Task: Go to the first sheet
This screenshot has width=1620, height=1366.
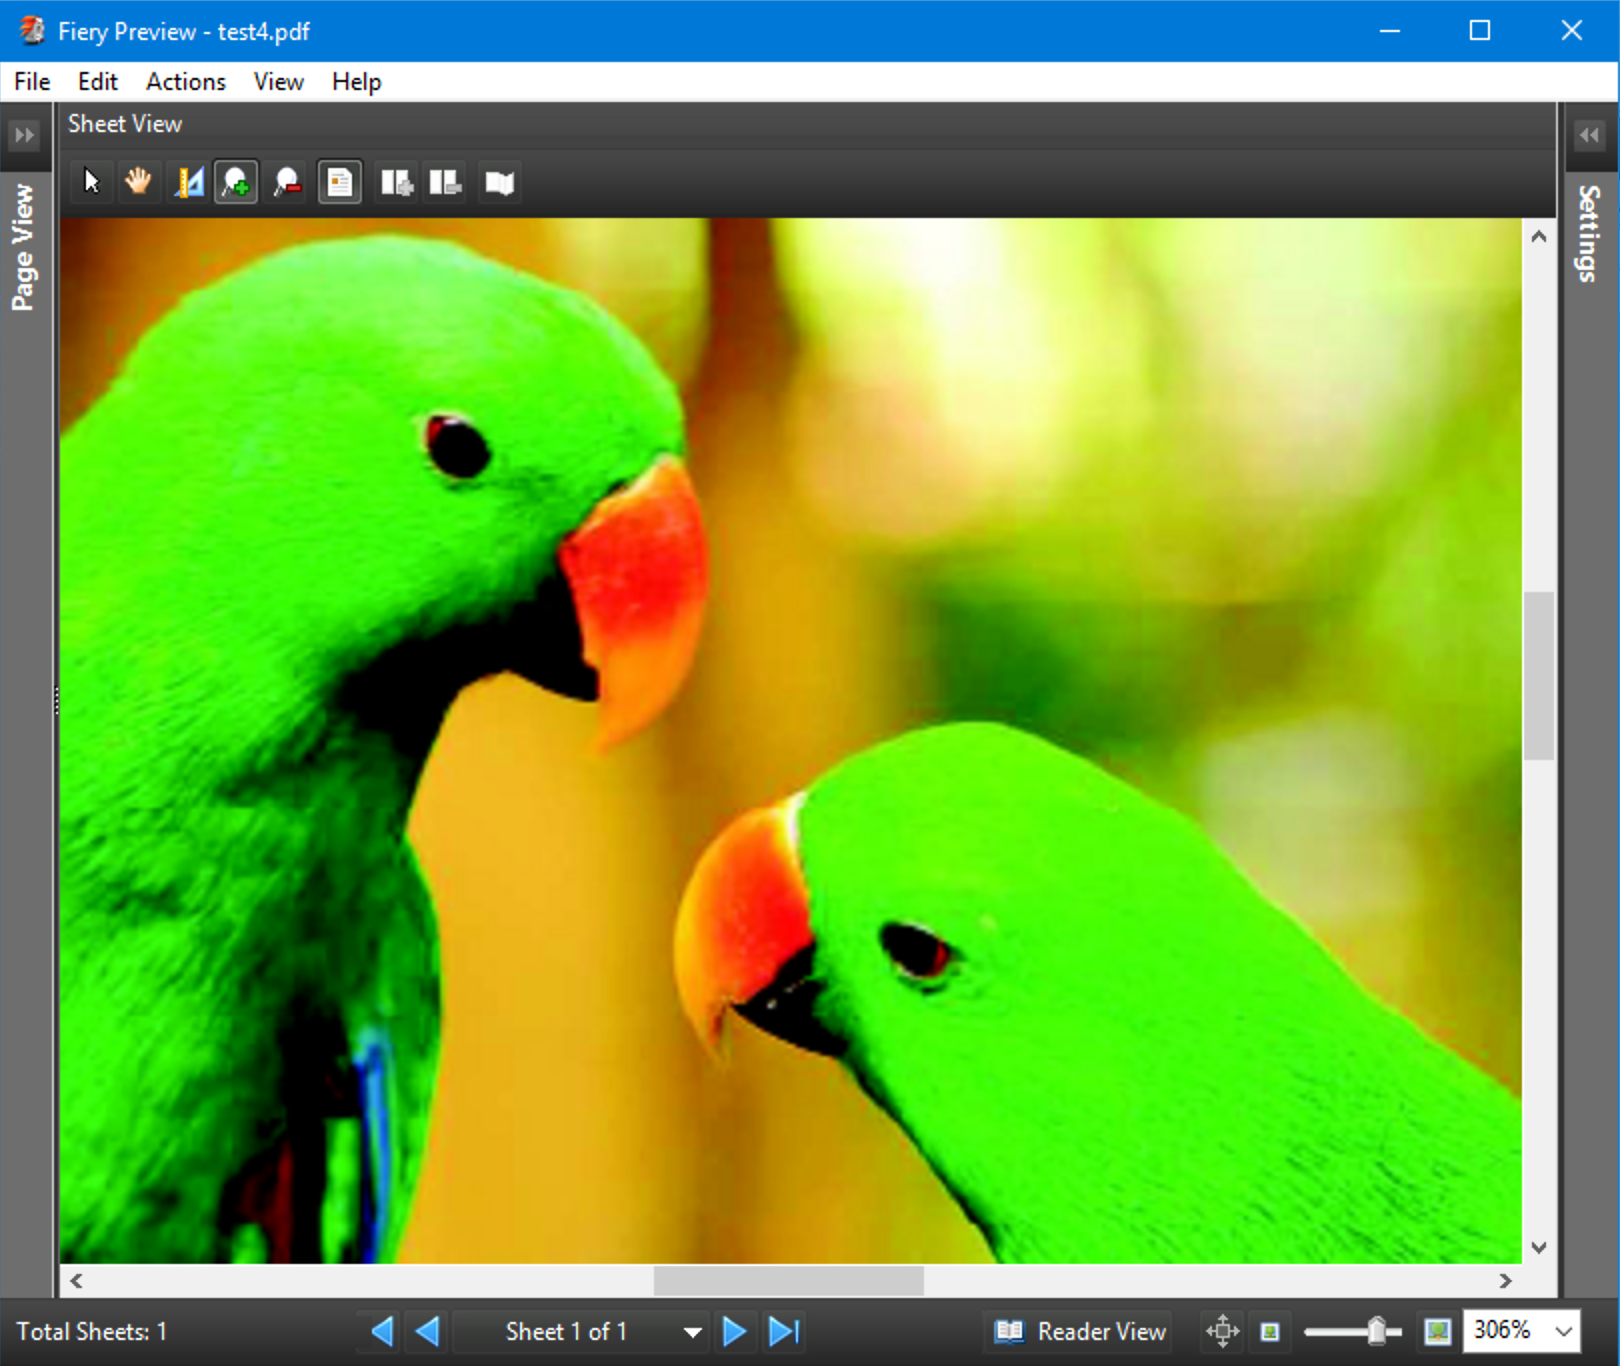Action: click(x=381, y=1331)
